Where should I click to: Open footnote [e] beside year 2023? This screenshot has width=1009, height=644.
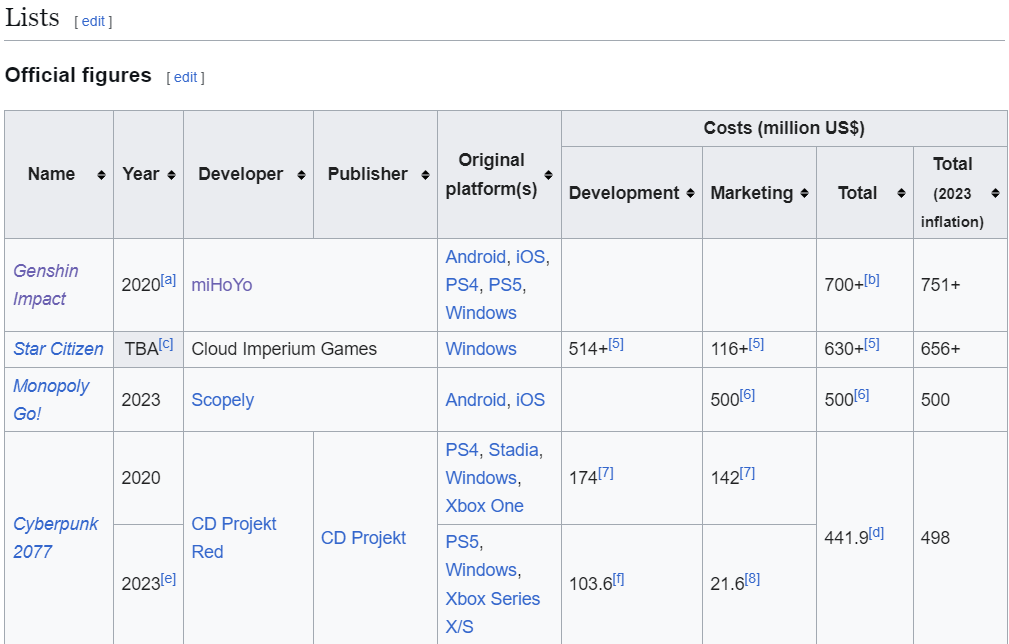tap(168, 578)
